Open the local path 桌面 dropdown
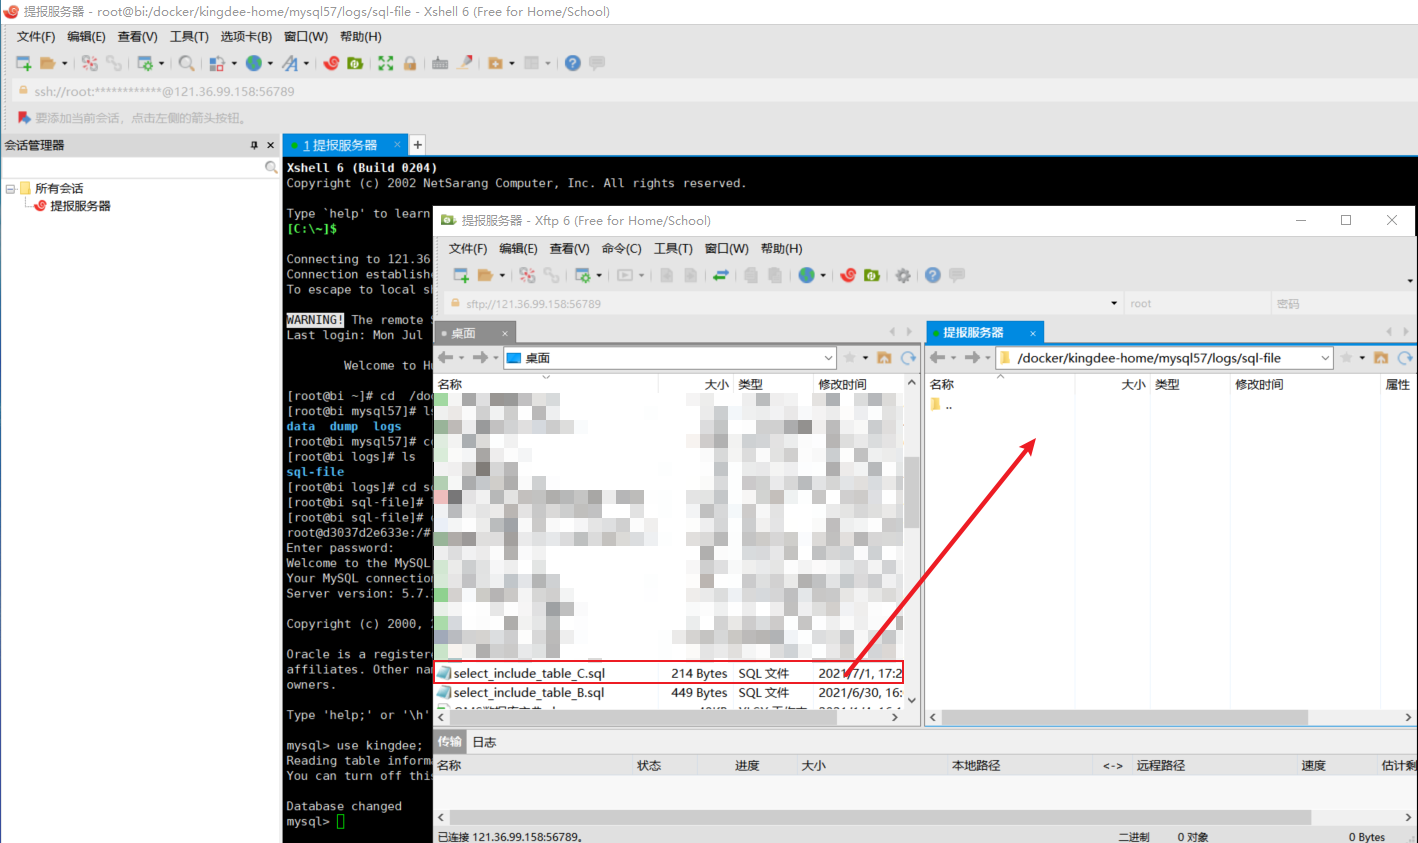Viewport: 1418px width, 843px height. pyautogui.click(x=829, y=358)
